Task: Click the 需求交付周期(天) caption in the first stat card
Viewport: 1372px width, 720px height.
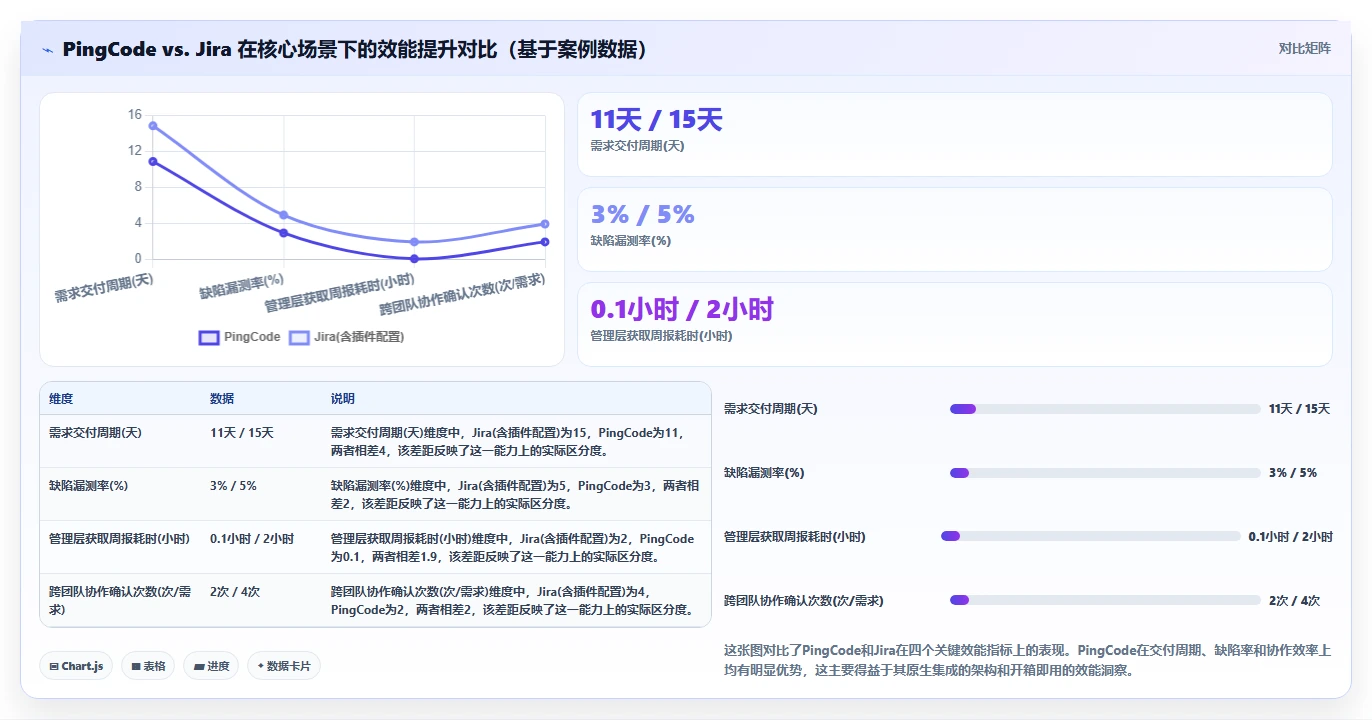Action: point(637,146)
